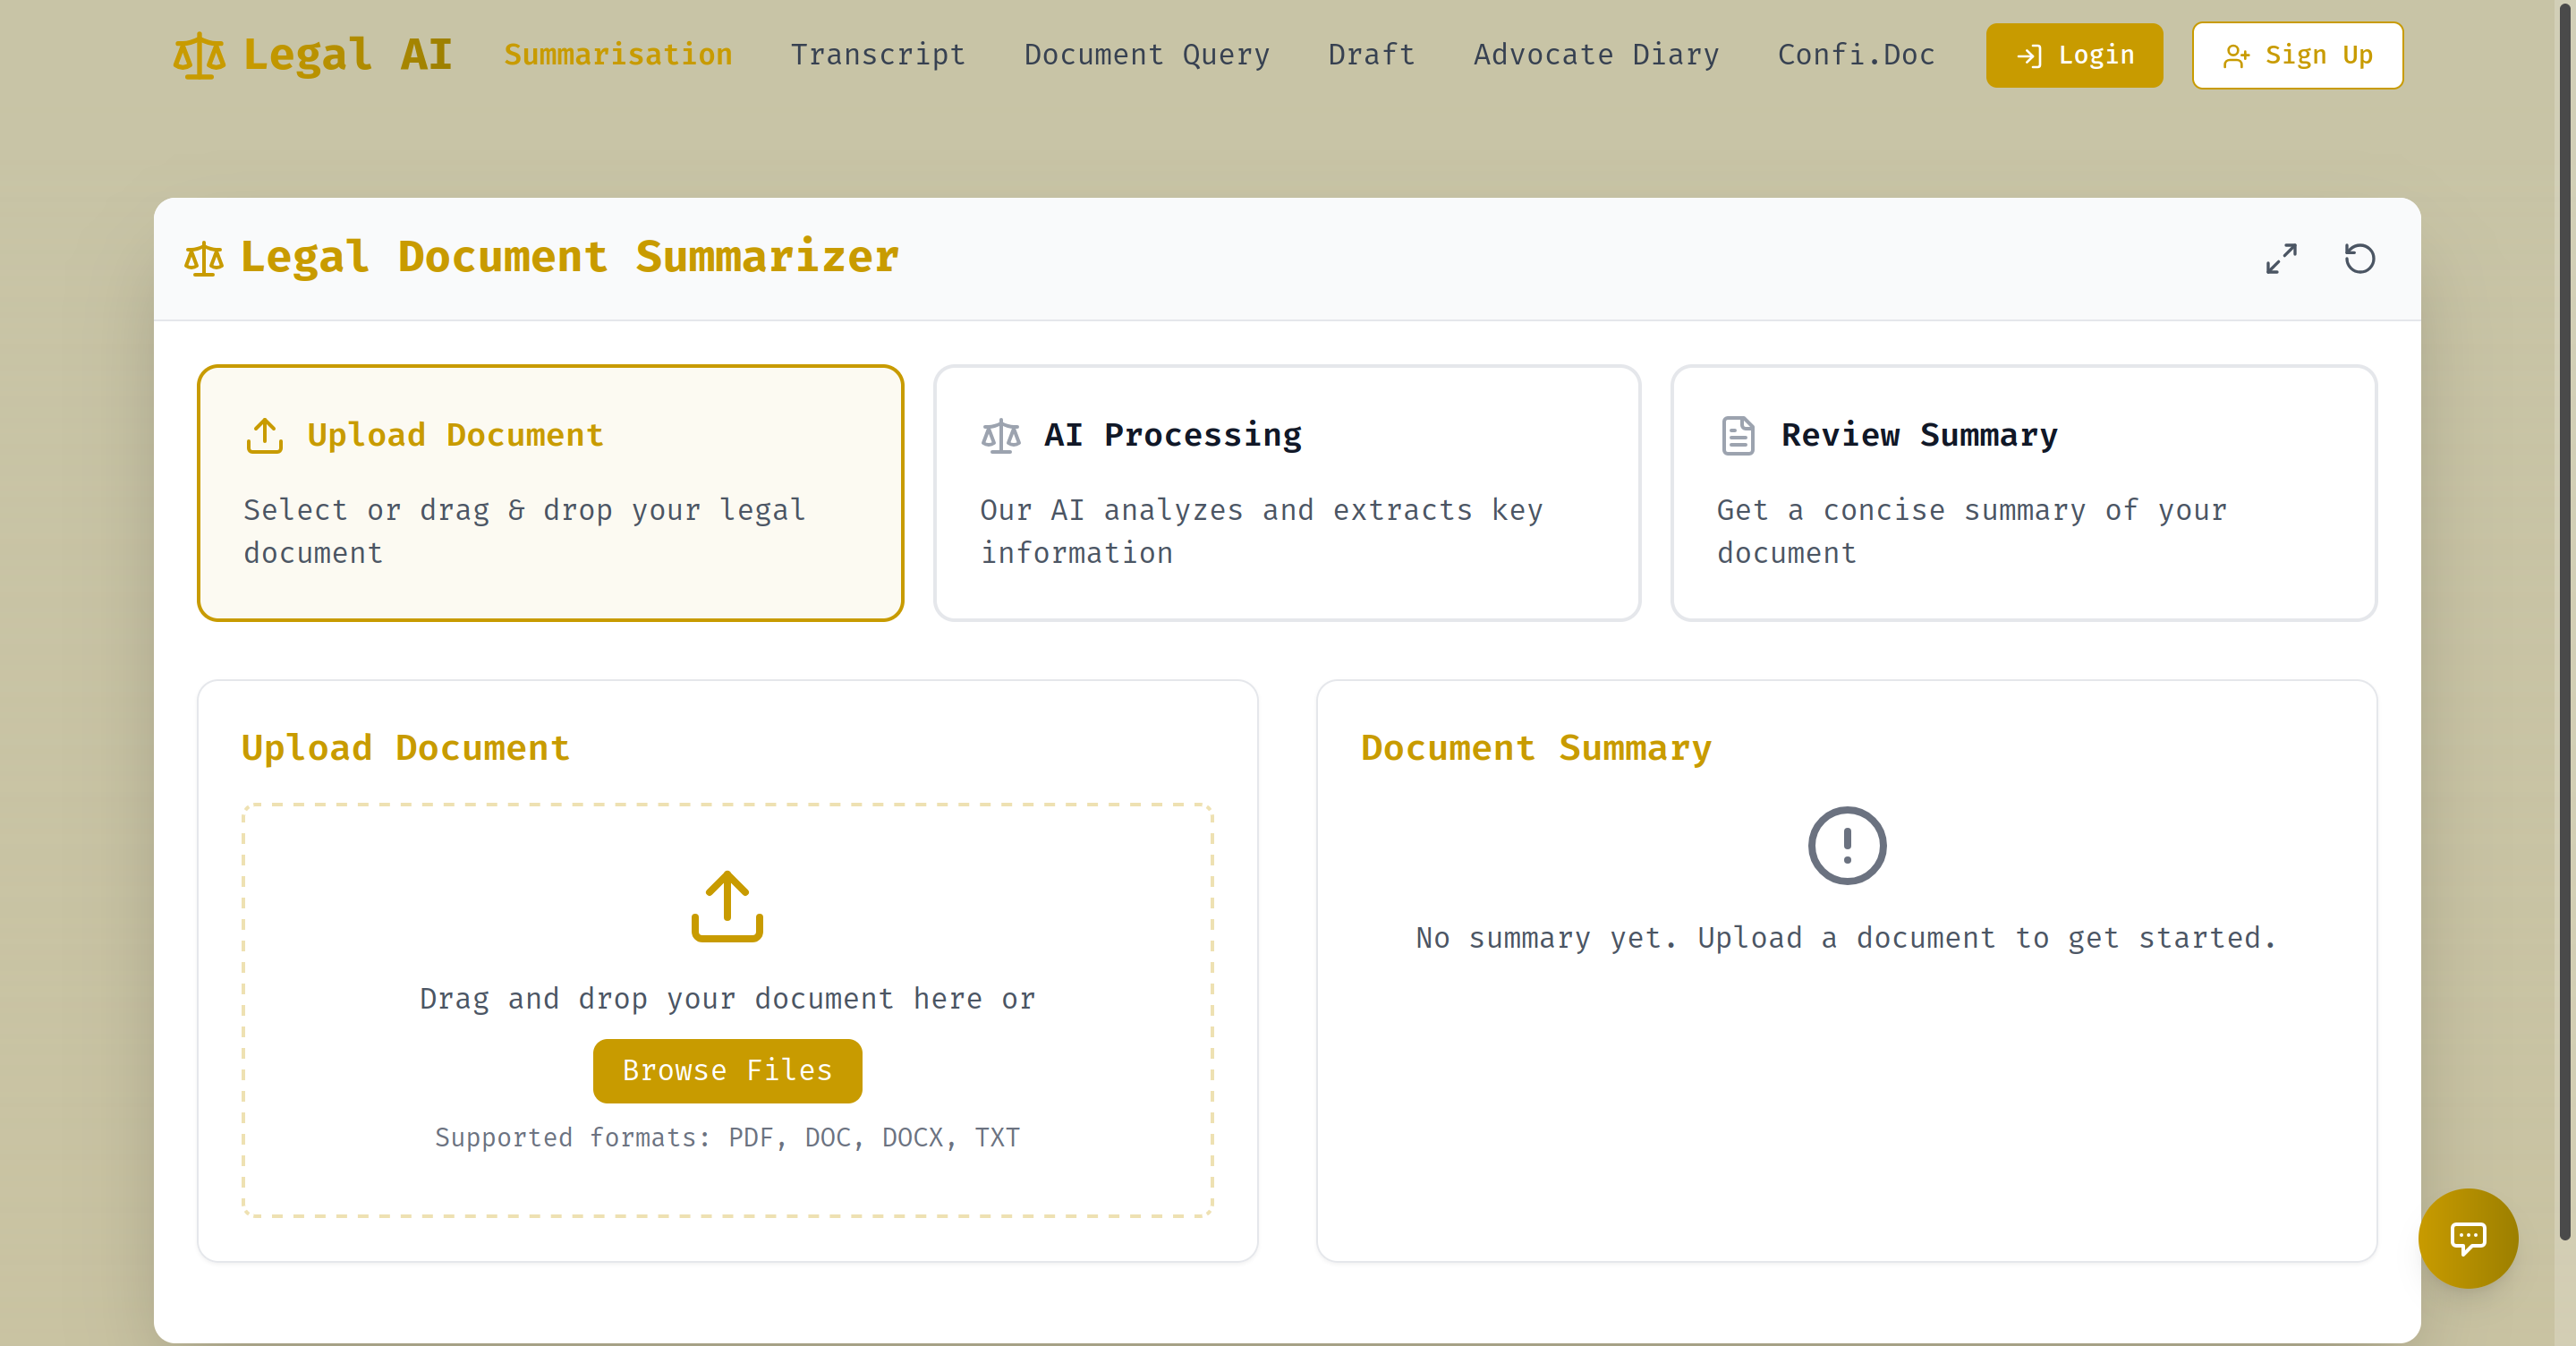Click the AI Processing scales icon
Screen dimensions: 2576x1346
pyautogui.click(x=1000, y=436)
